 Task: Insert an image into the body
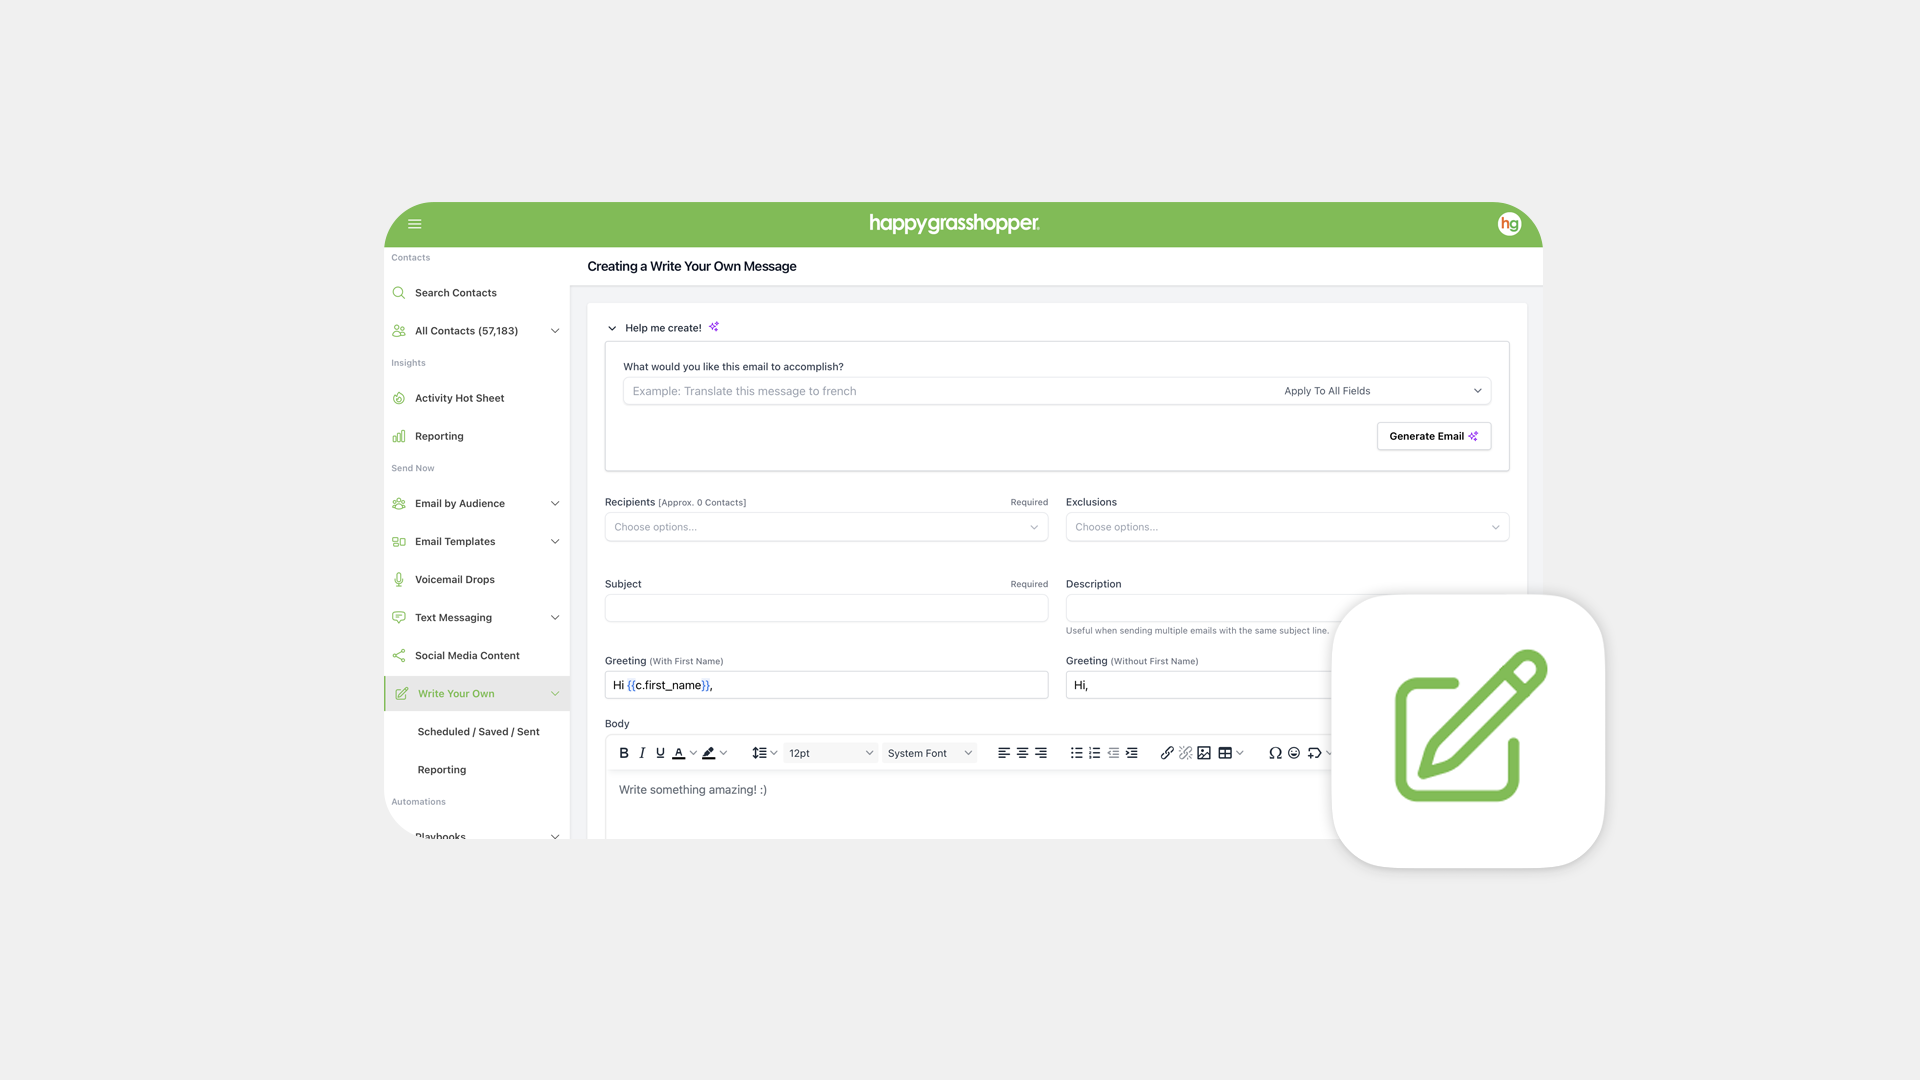1204,753
